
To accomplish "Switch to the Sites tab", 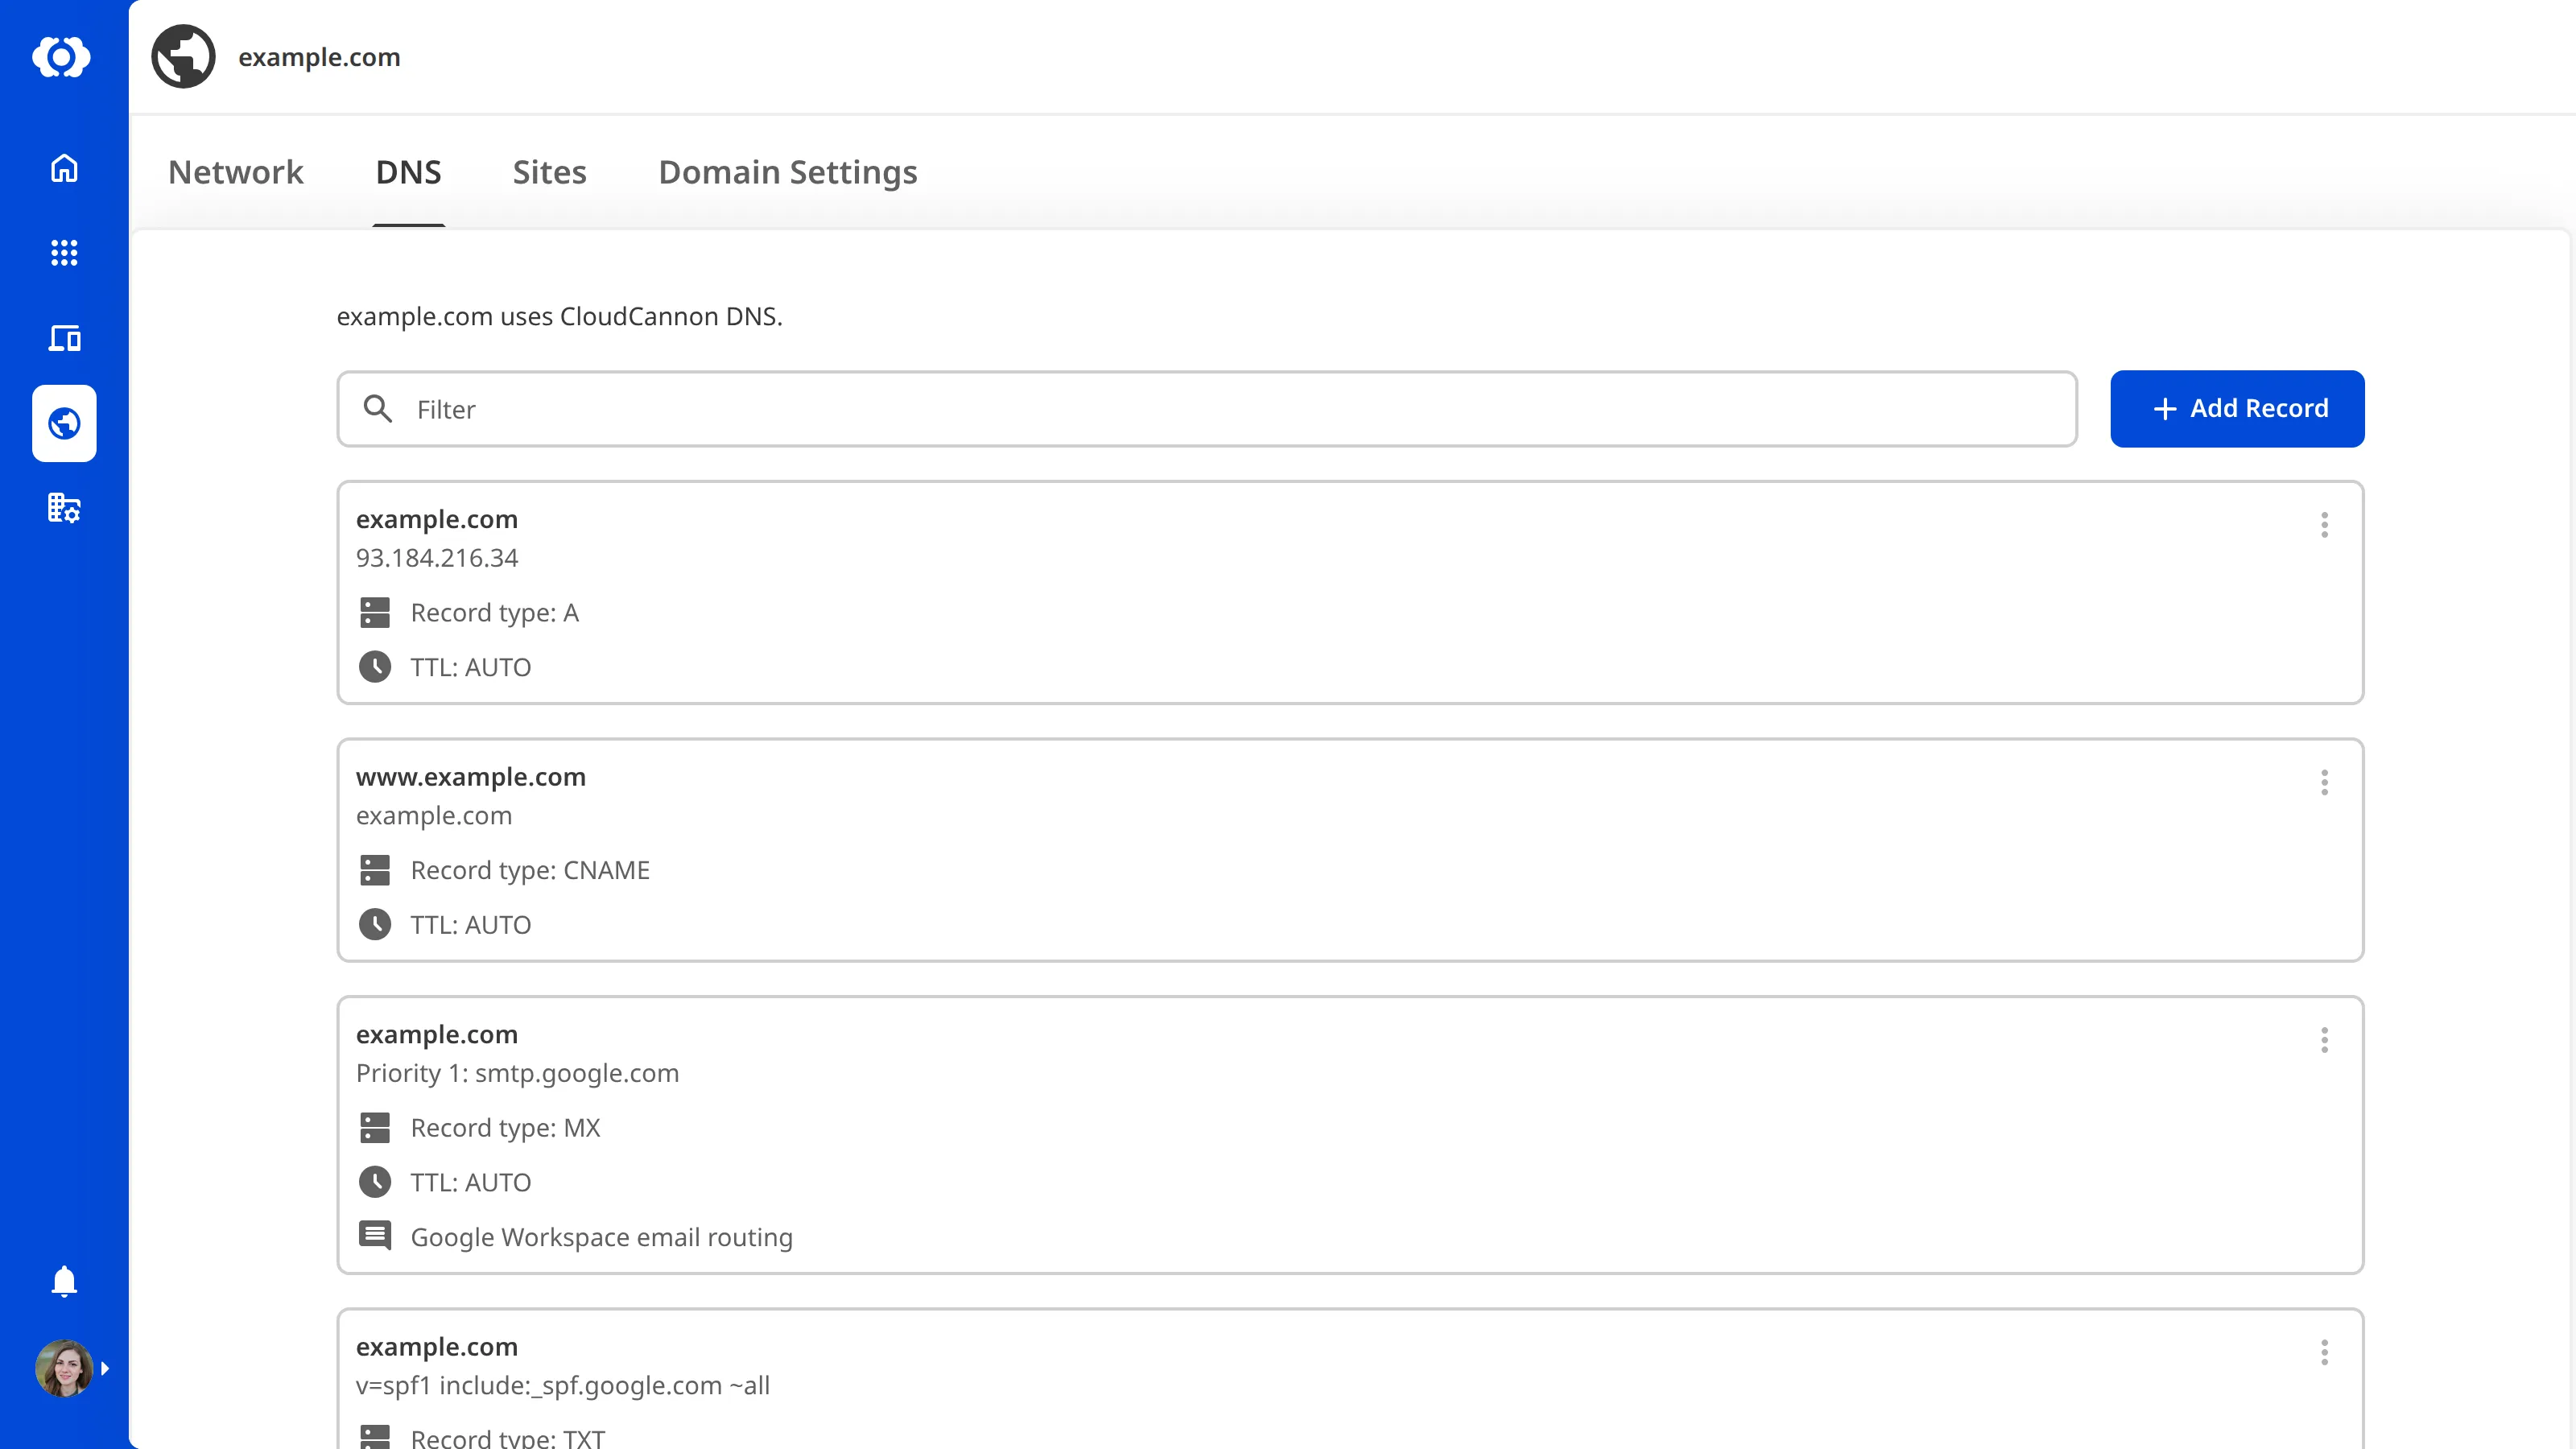I will coord(549,172).
